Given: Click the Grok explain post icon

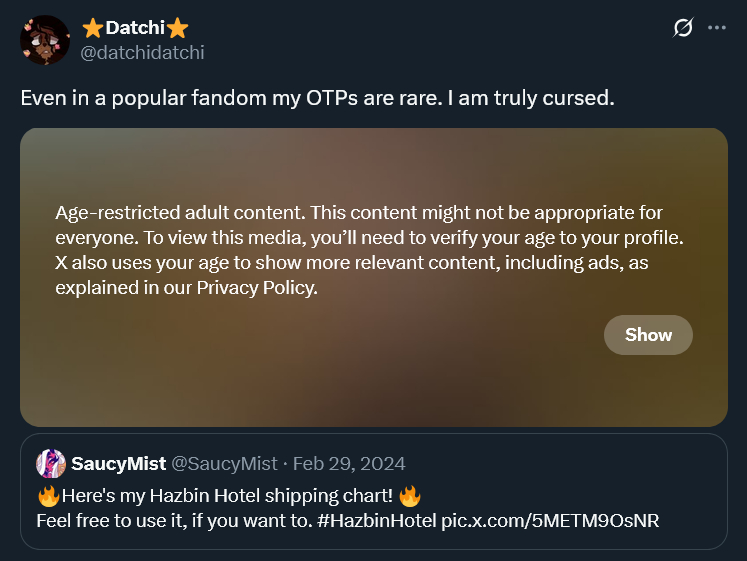Looking at the screenshot, I should 683,28.
